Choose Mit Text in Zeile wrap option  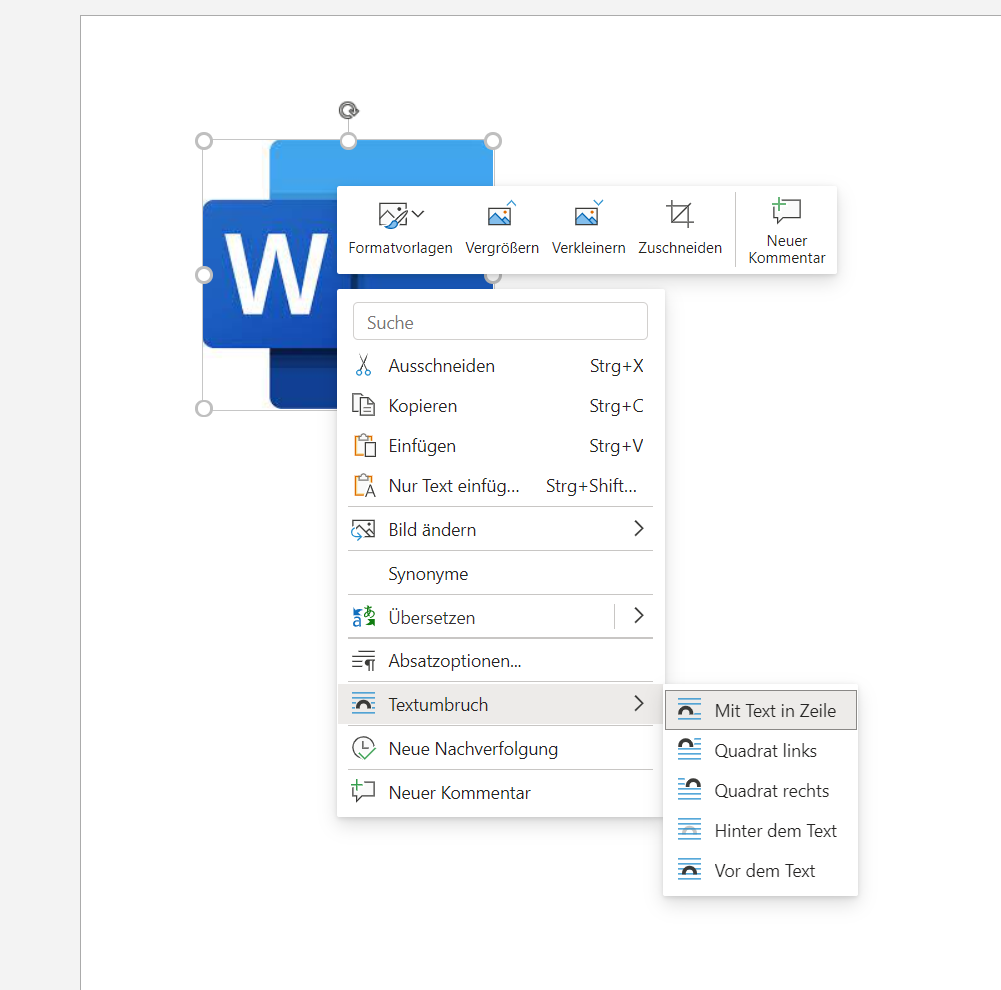click(x=760, y=711)
